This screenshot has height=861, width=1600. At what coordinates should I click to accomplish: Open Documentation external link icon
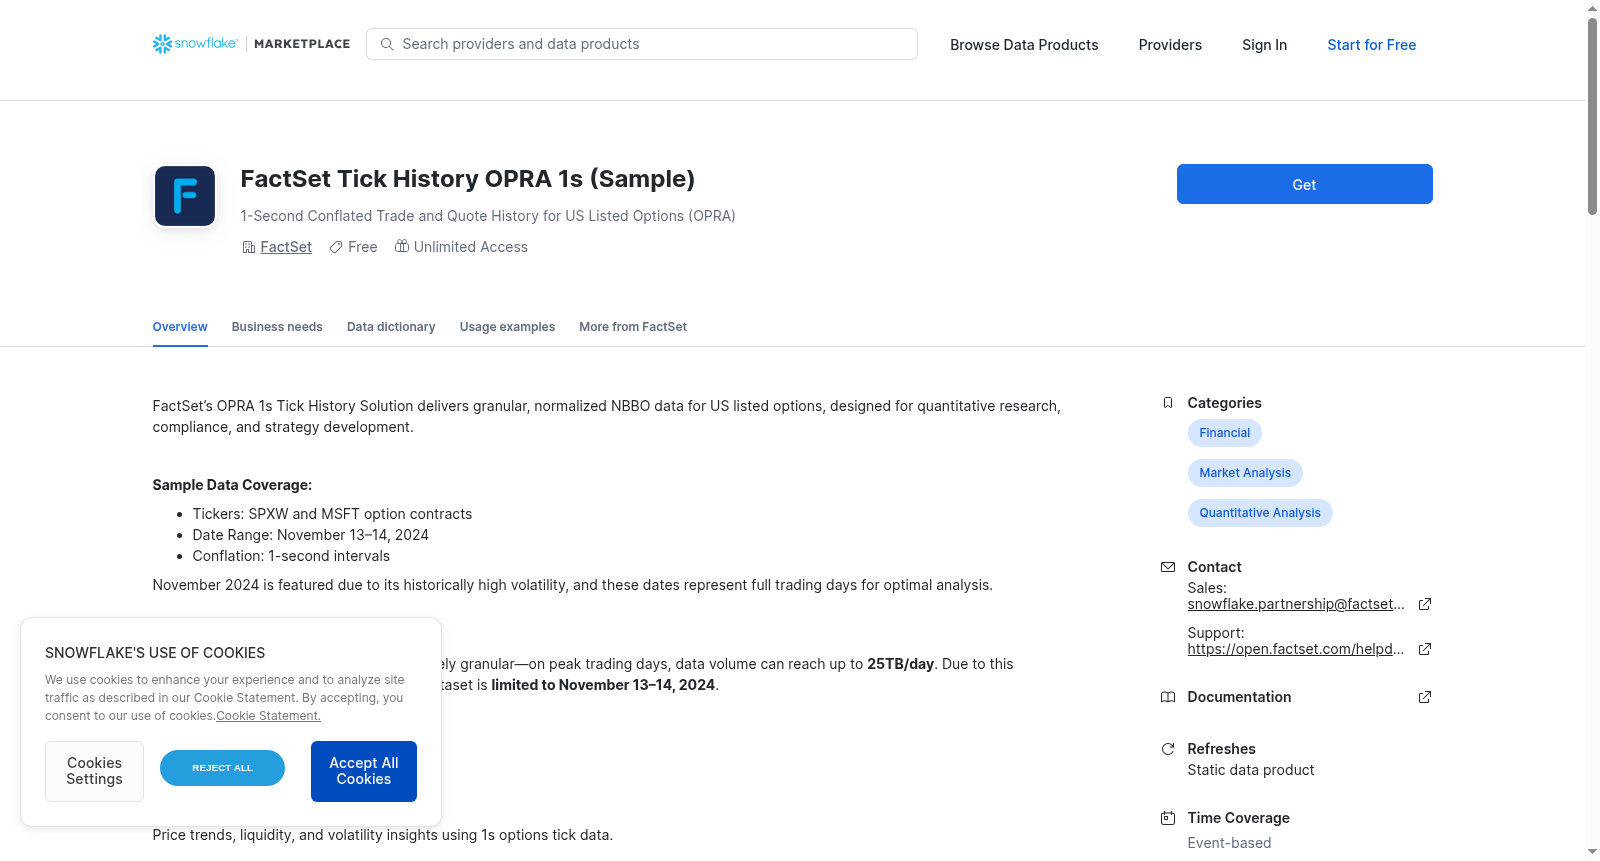[x=1425, y=697]
